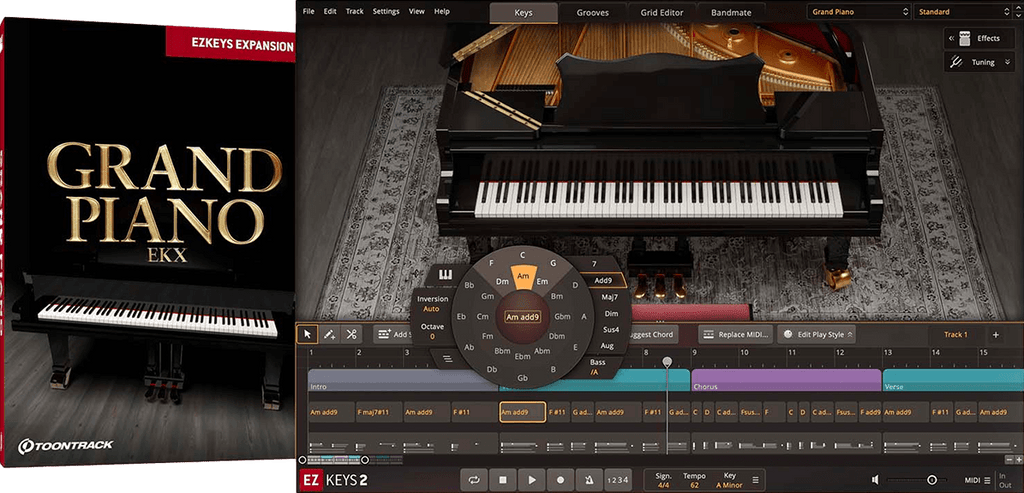Select the scissors cut tool
This screenshot has height=493, width=1024.
(351, 334)
